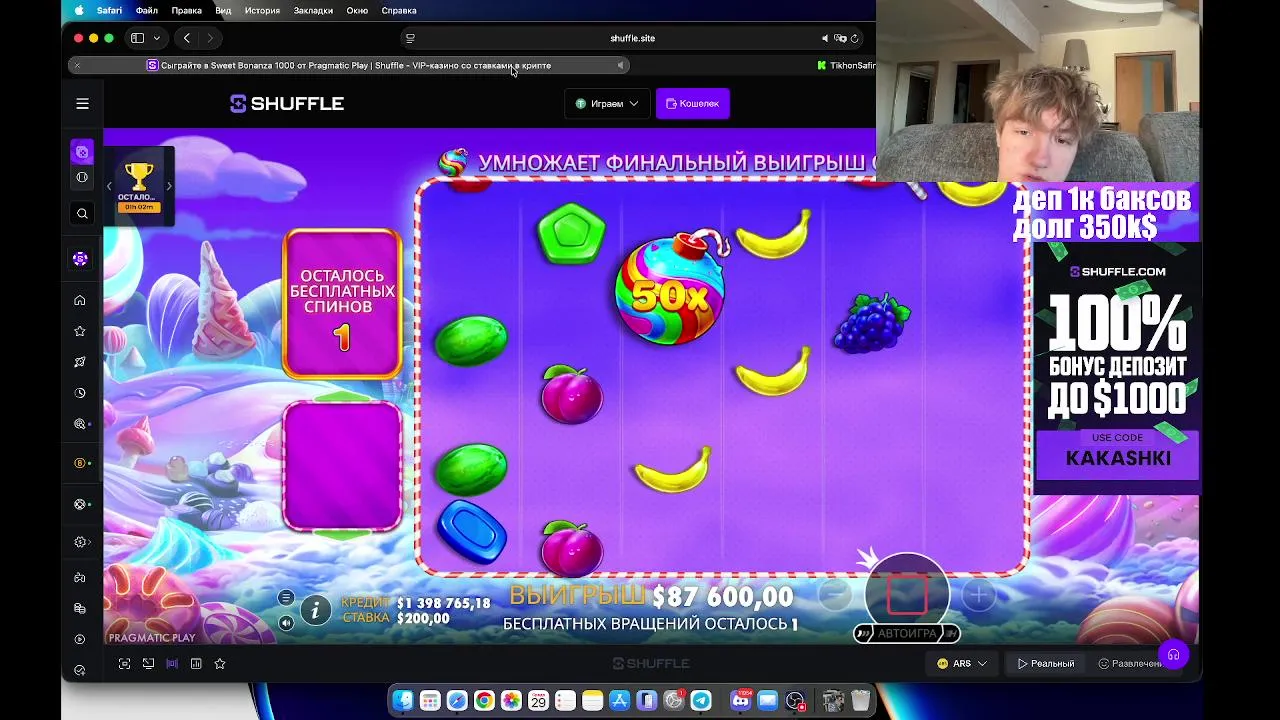Screen dimensions: 1280x720
Task: Open the game controller icon in sidebar
Action: pyautogui.click(x=80, y=577)
